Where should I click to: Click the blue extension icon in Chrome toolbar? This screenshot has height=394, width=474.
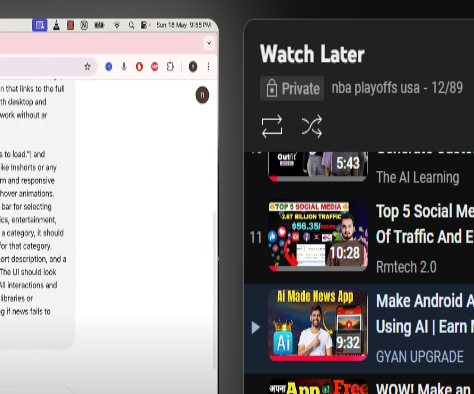coord(108,67)
